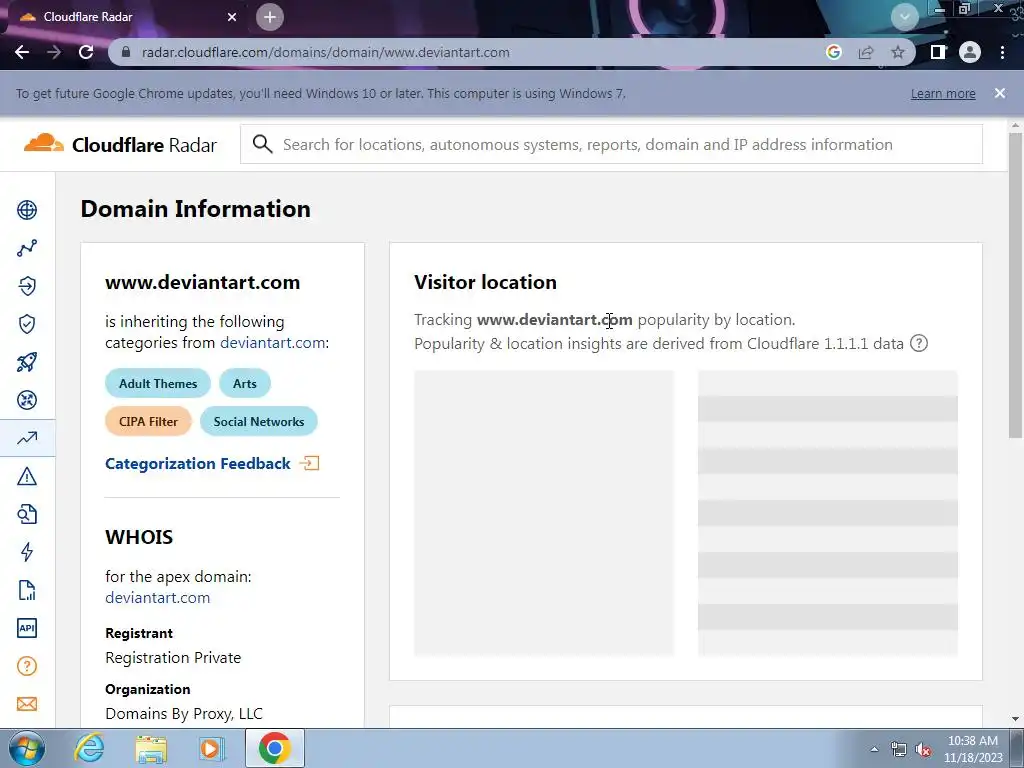Open the traffic line-graph sidebar icon
Viewport: 1024px width, 768px height.
coord(27,248)
